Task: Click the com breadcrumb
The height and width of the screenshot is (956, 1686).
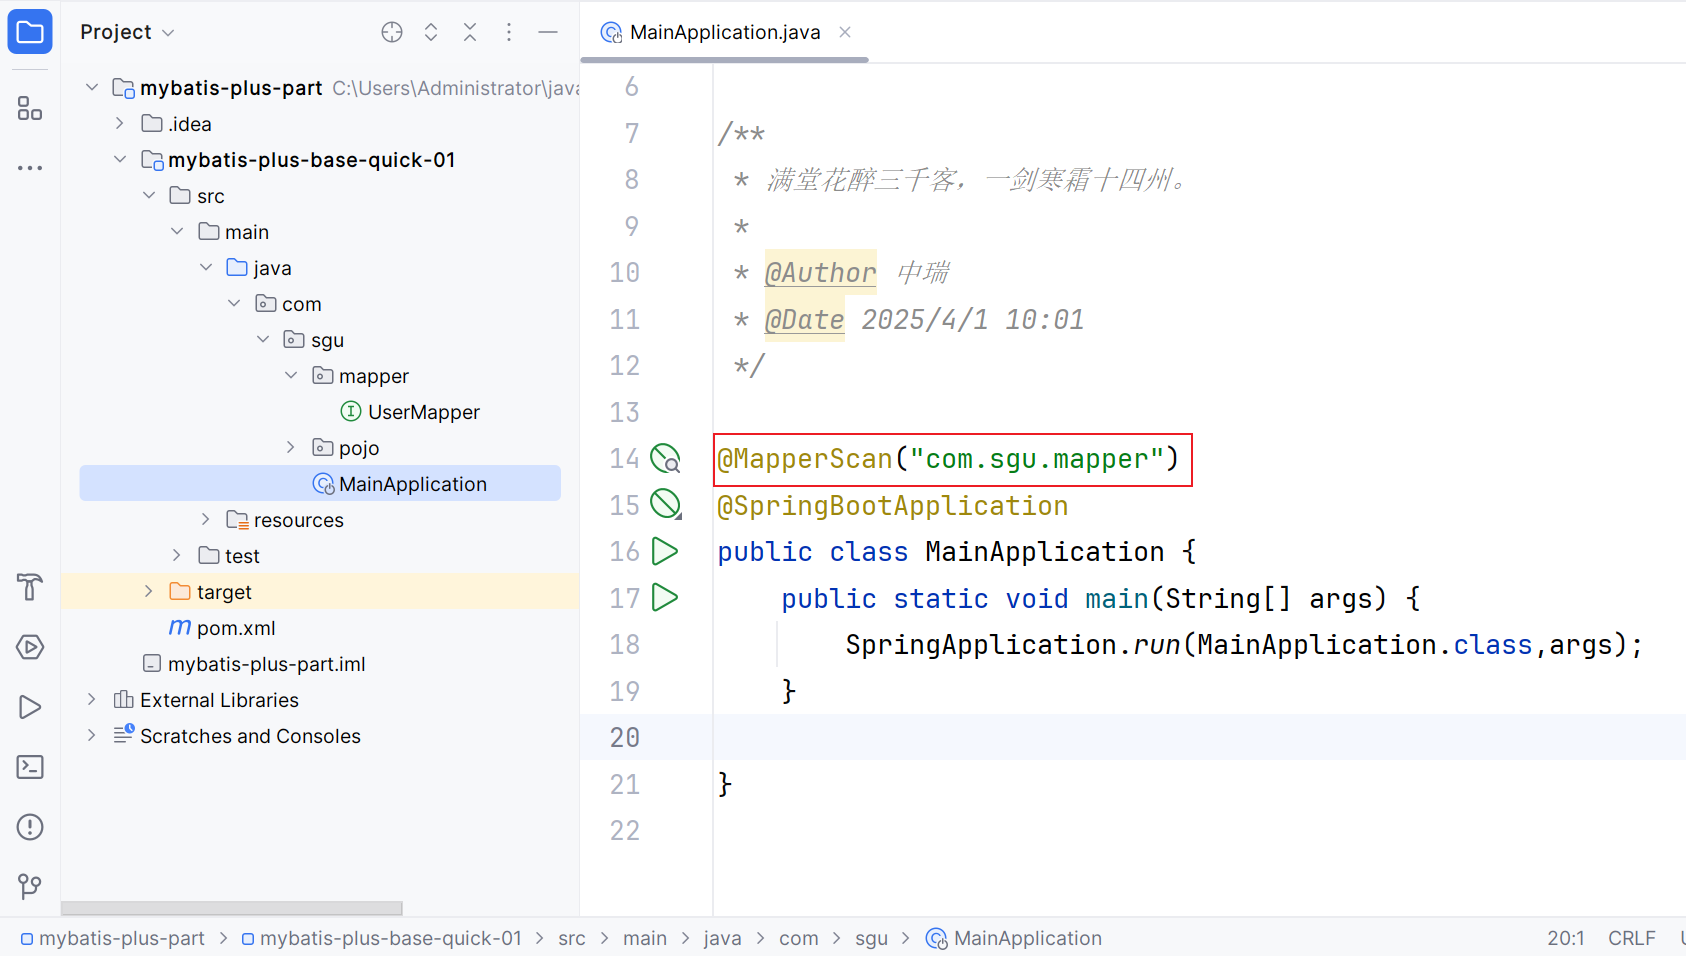Action: pos(798,938)
